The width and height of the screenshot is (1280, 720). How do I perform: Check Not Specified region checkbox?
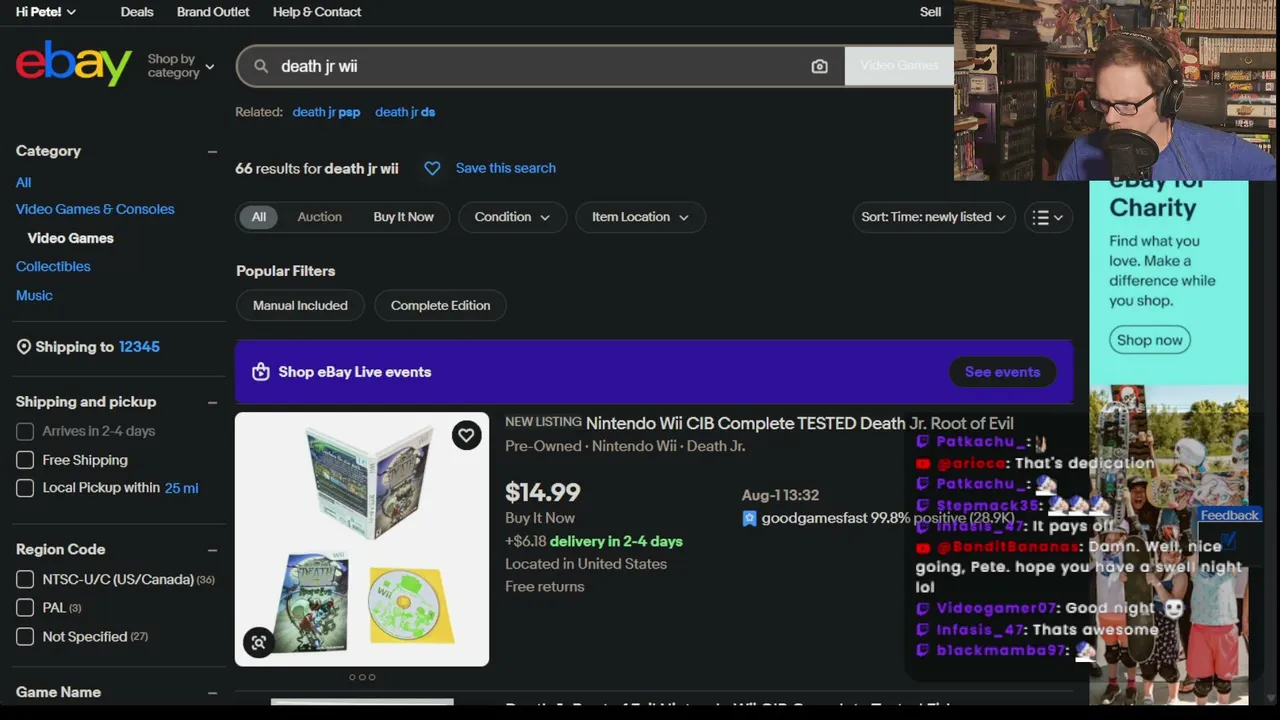[25, 636]
